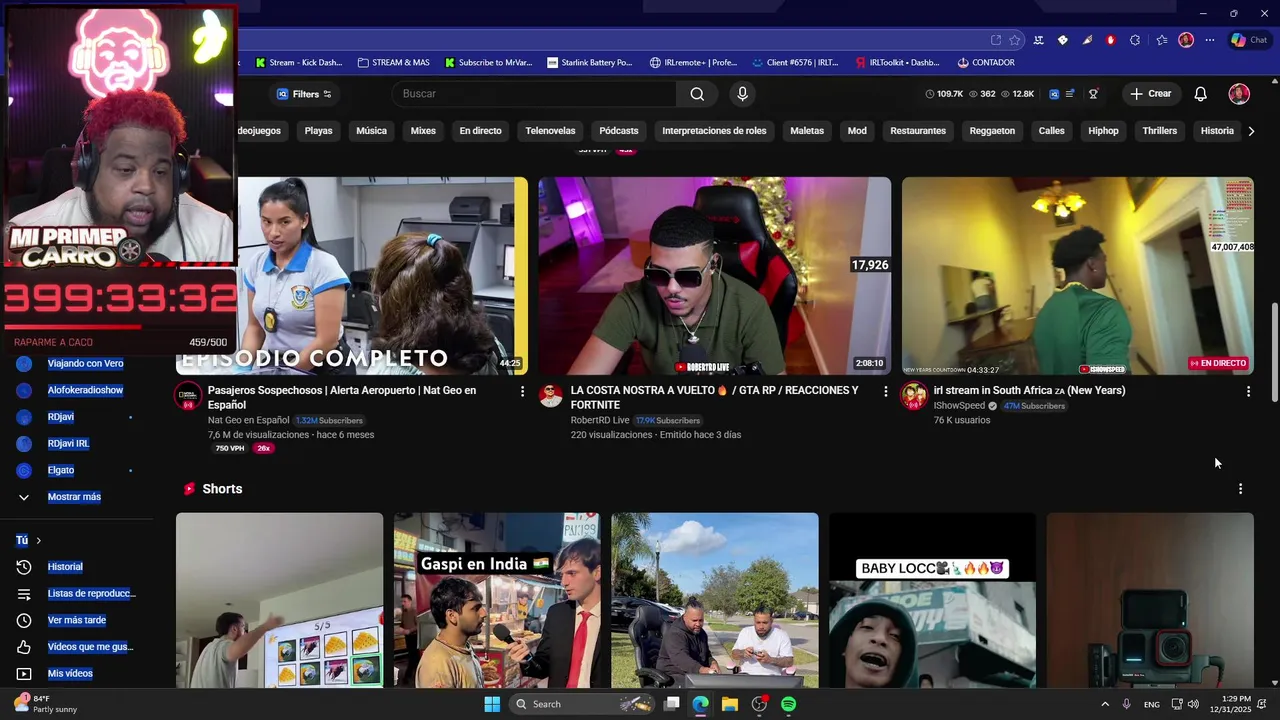Open the CONTADOR bookmark
Viewport: 1280px width, 720px height.
pos(986,62)
